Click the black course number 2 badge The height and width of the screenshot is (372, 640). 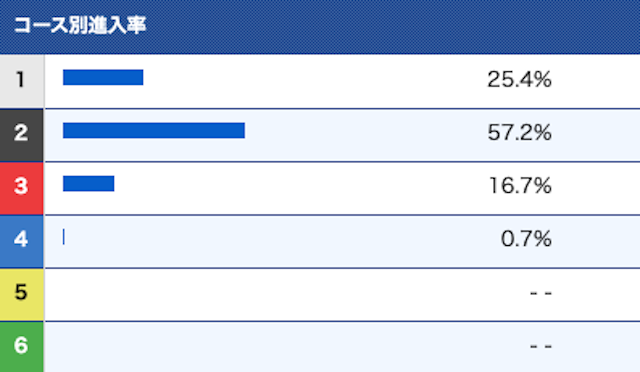coord(22,135)
